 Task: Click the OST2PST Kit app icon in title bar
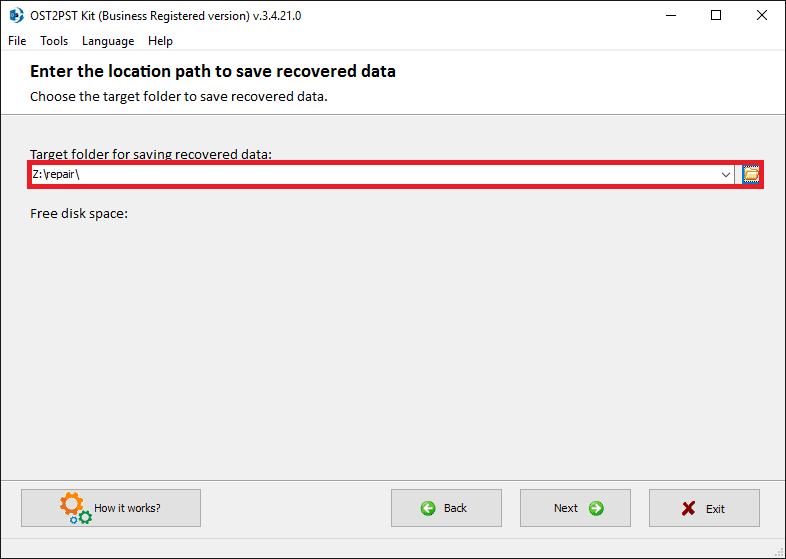coord(16,16)
